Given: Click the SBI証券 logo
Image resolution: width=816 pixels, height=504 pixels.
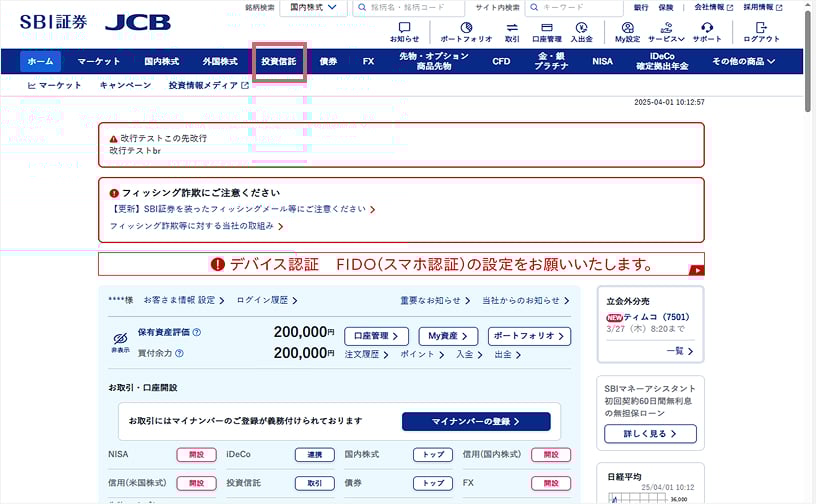Looking at the screenshot, I should 54,22.
